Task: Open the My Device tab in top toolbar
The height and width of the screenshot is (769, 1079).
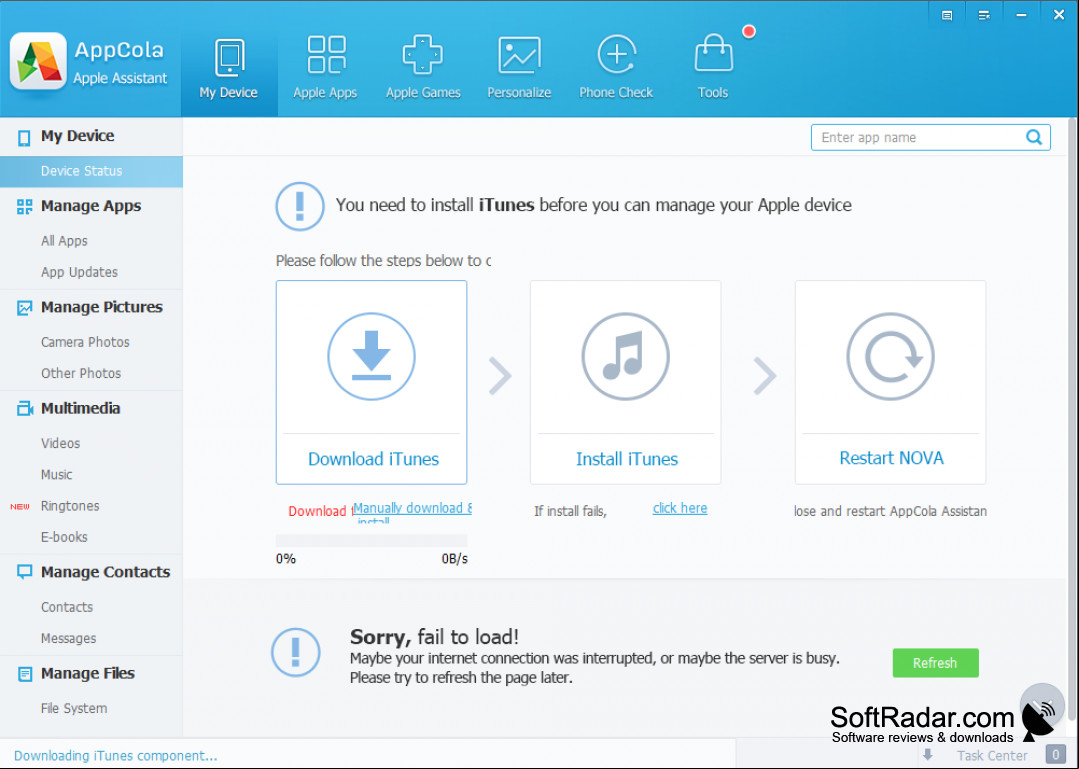Action: (229, 69)
